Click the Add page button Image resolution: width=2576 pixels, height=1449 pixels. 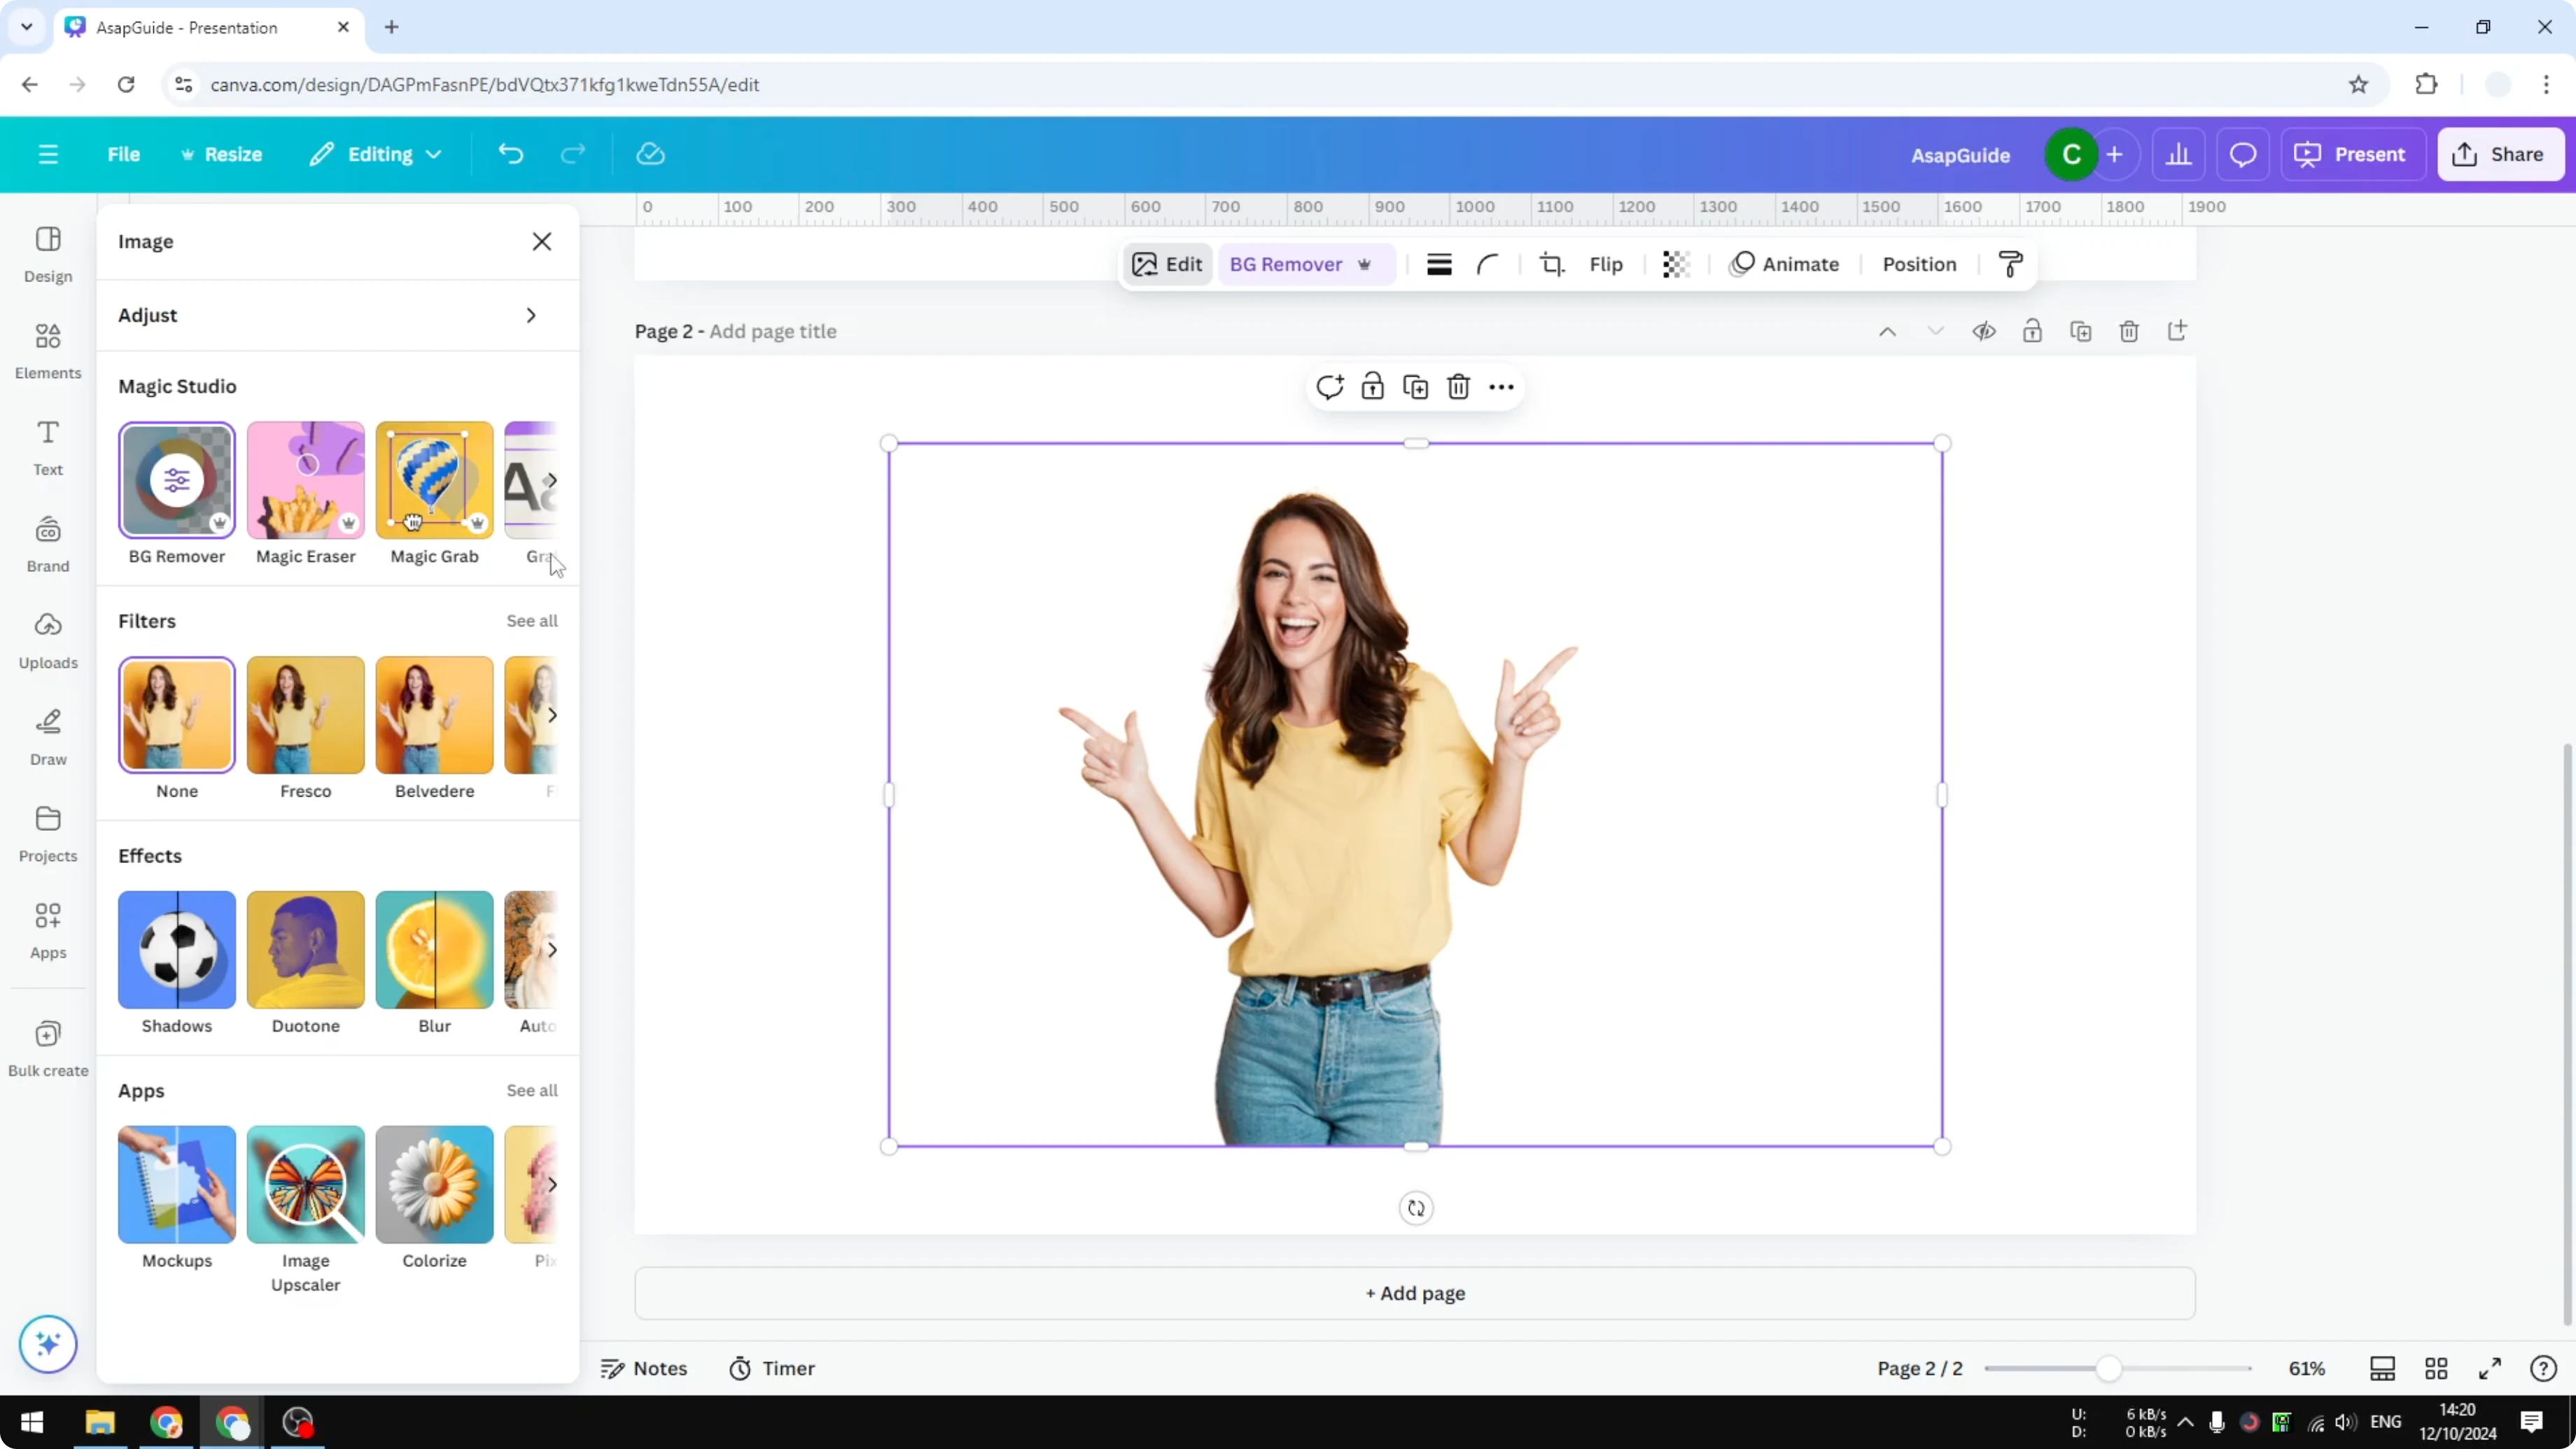pyautogui.click(x=1413, y=1293)
